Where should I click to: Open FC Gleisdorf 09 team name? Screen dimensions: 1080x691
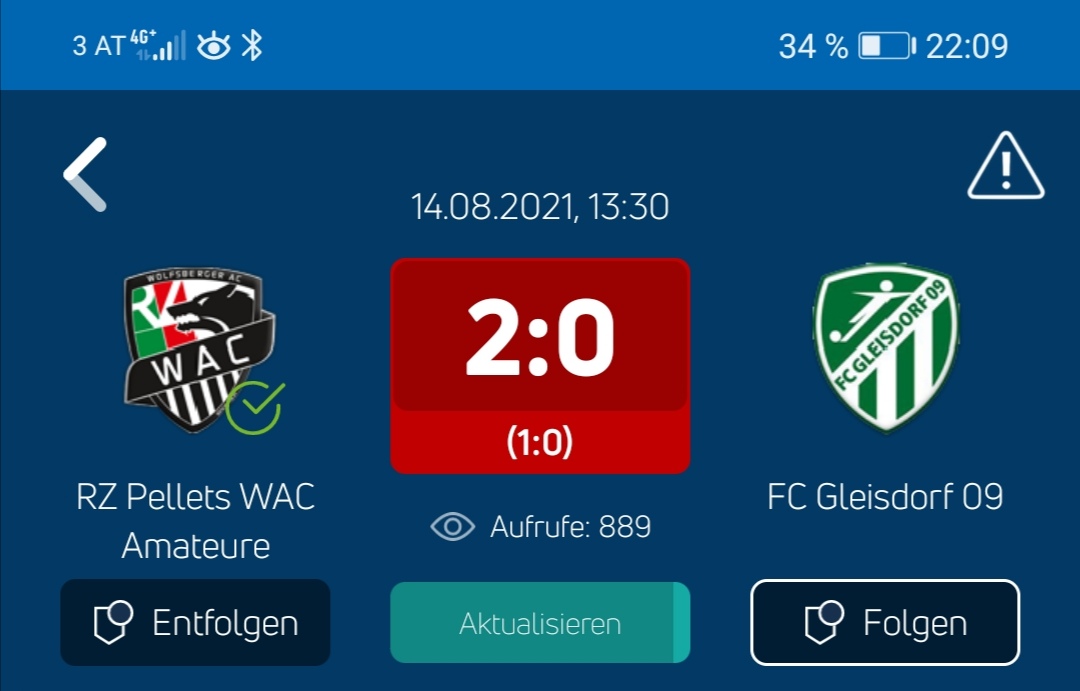tap(885, 497)
